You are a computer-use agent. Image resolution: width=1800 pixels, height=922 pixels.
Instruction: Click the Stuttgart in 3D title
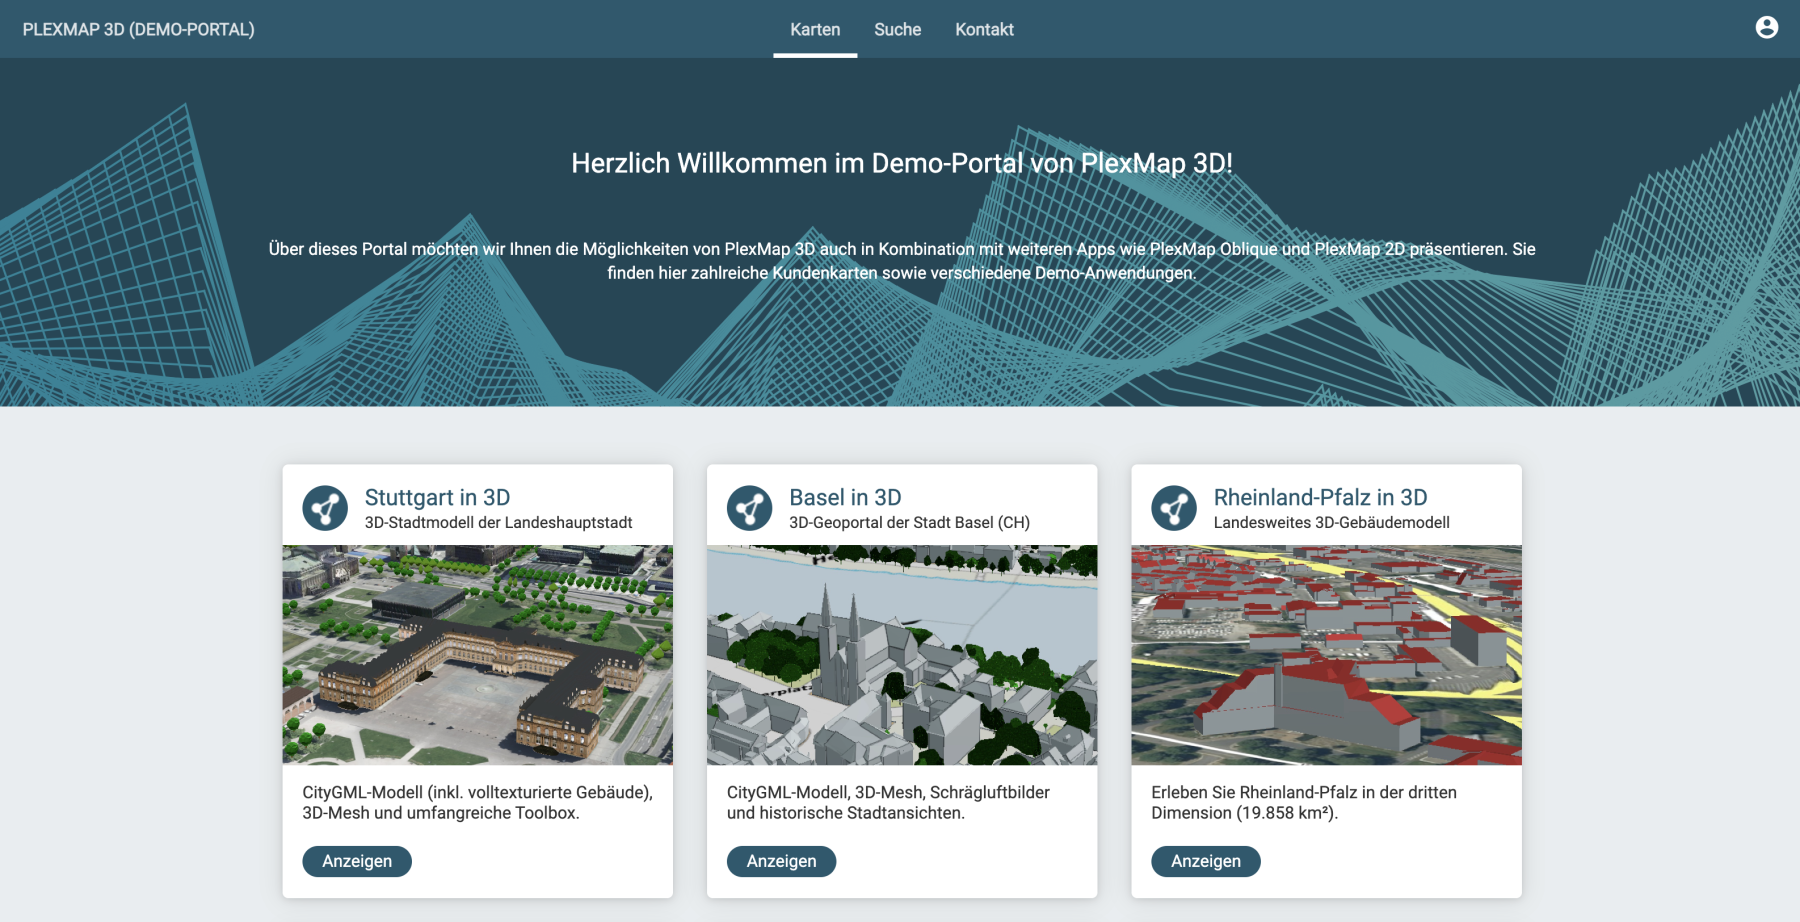pyautogui.click(x=437, y=497)
